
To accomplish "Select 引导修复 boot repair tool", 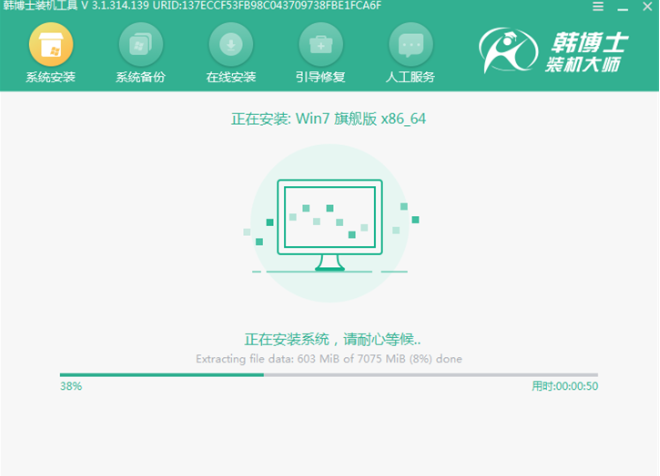I will click(320, 53).
